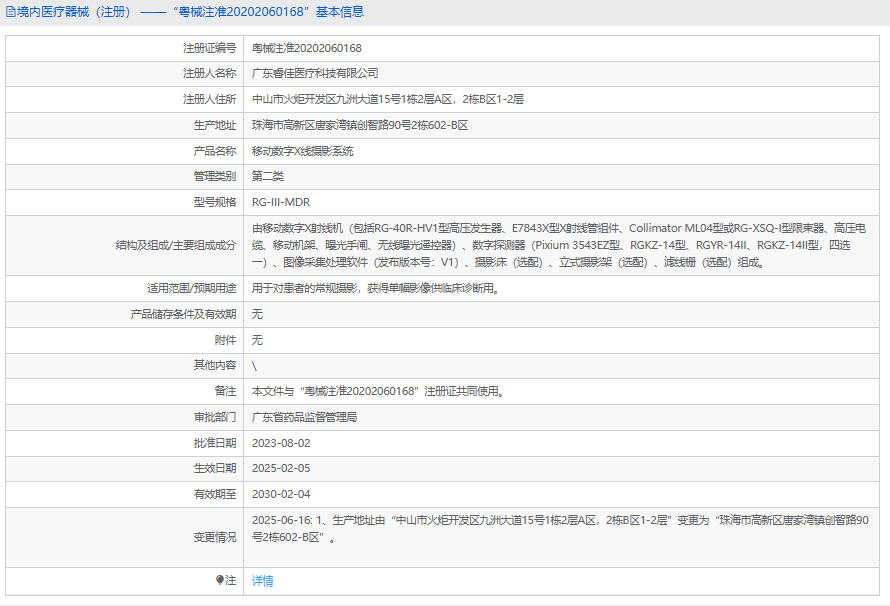Open the 详情 link in the bottom row
The height and width of the screenshot is (606, 890).
tap(262, 581)
